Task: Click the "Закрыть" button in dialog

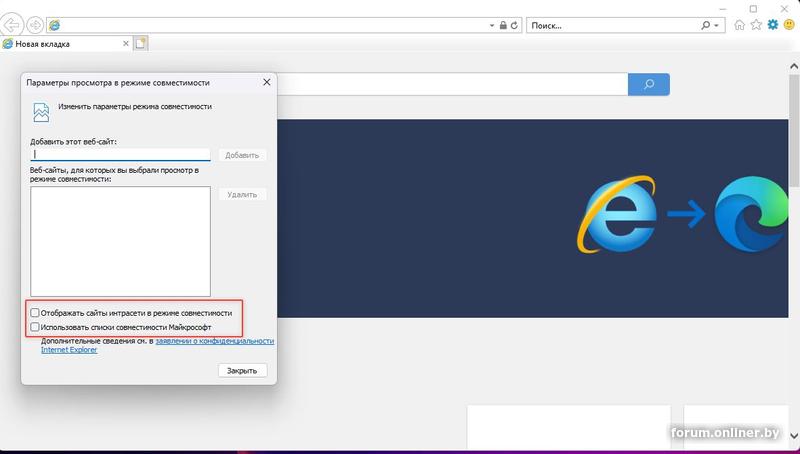Action: click(x=242, y=370)
